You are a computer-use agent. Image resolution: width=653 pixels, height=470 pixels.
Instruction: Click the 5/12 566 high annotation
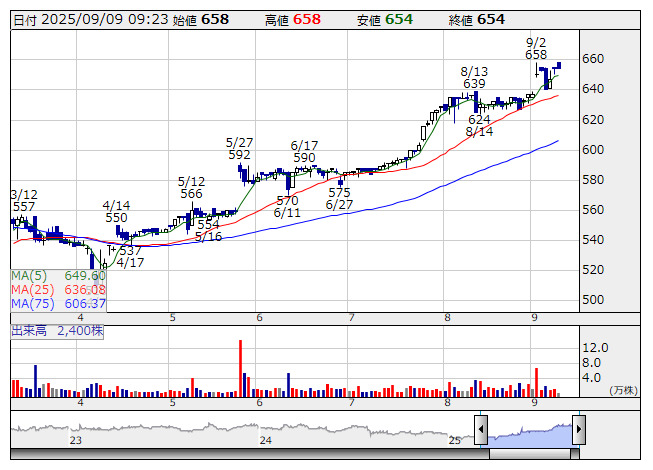coord(192,187)
